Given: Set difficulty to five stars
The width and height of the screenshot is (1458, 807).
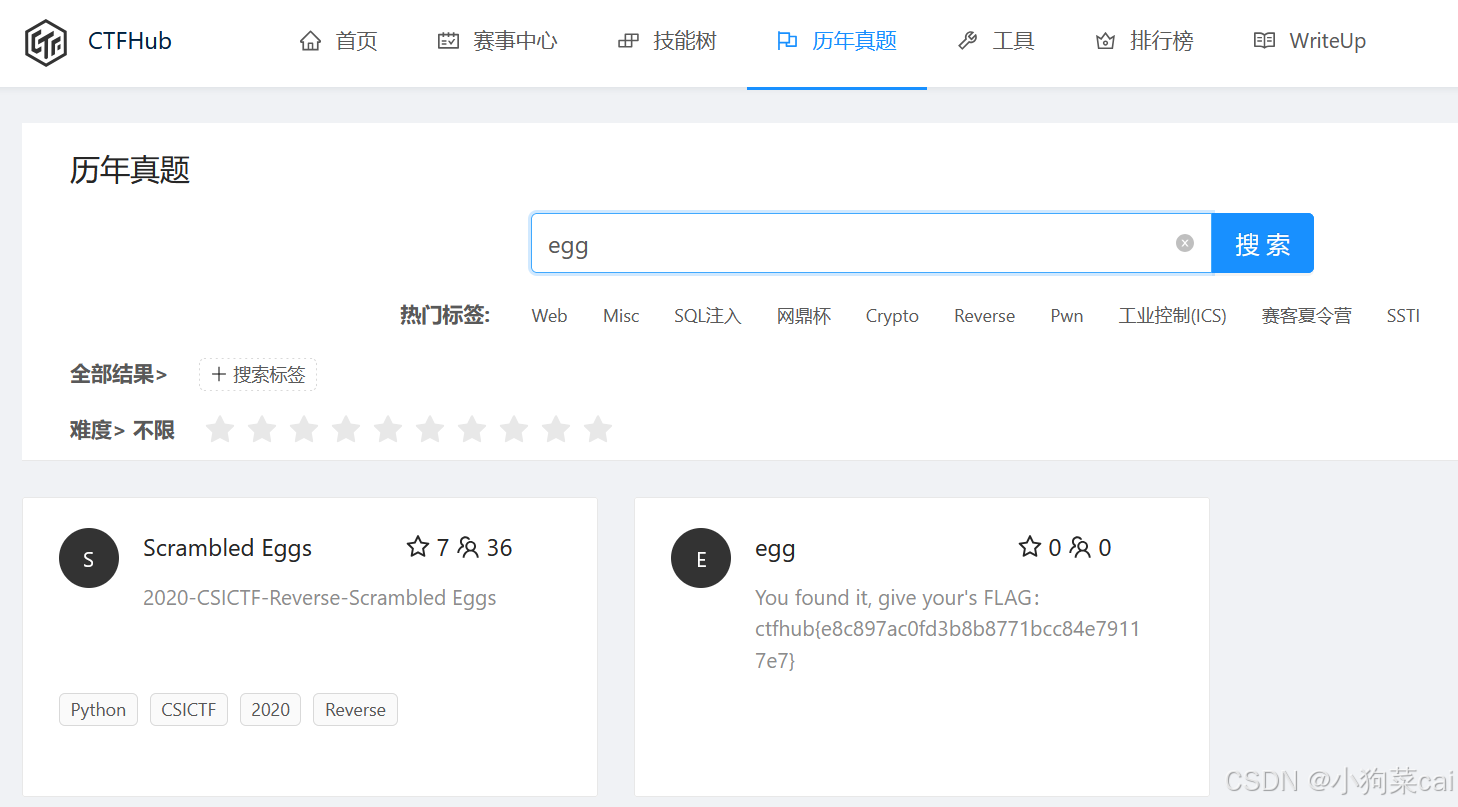Looking at the screenshot, I should (388, 430).
